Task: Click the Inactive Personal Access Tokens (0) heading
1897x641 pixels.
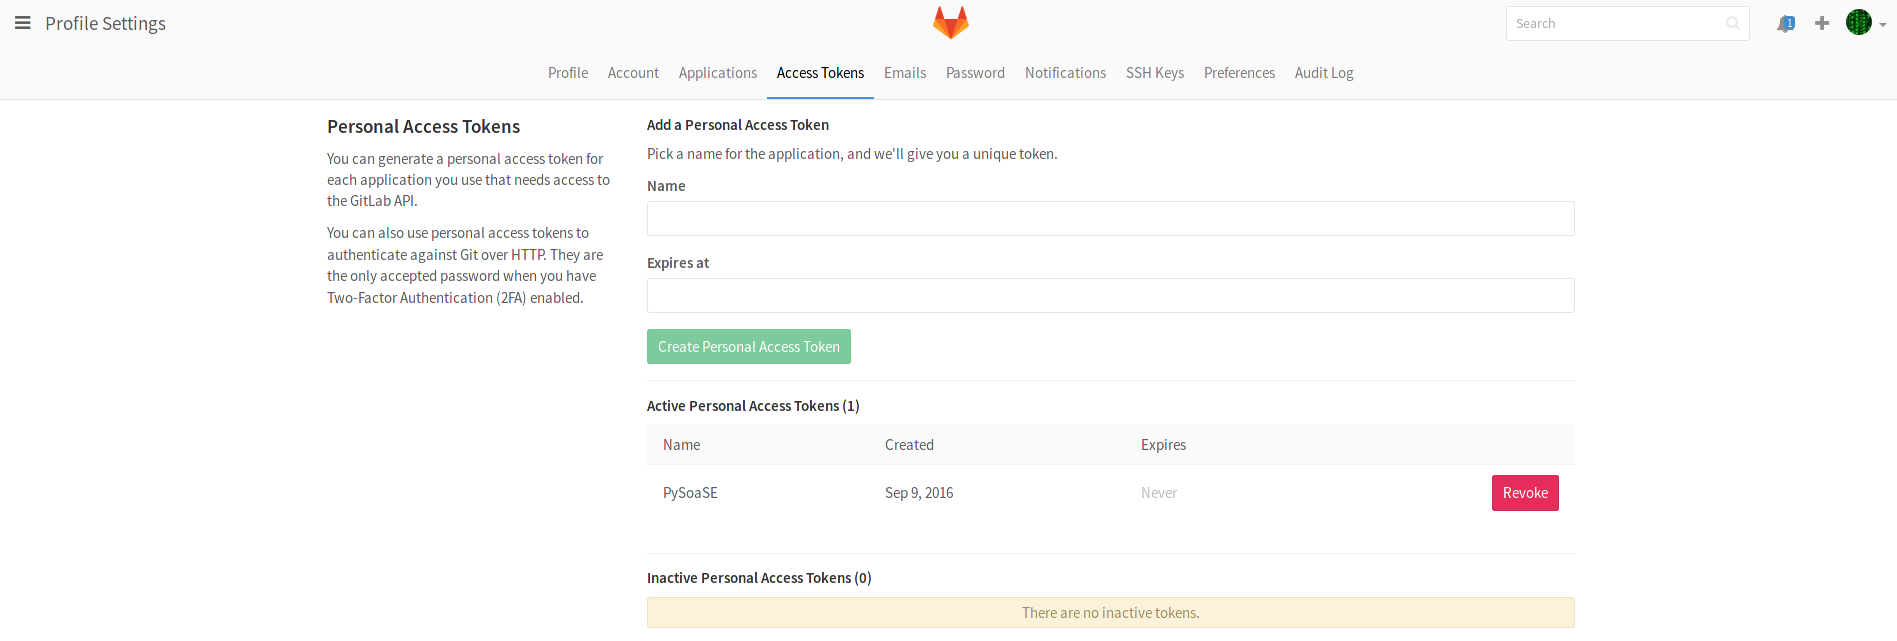Action: (x=759, y=578)
